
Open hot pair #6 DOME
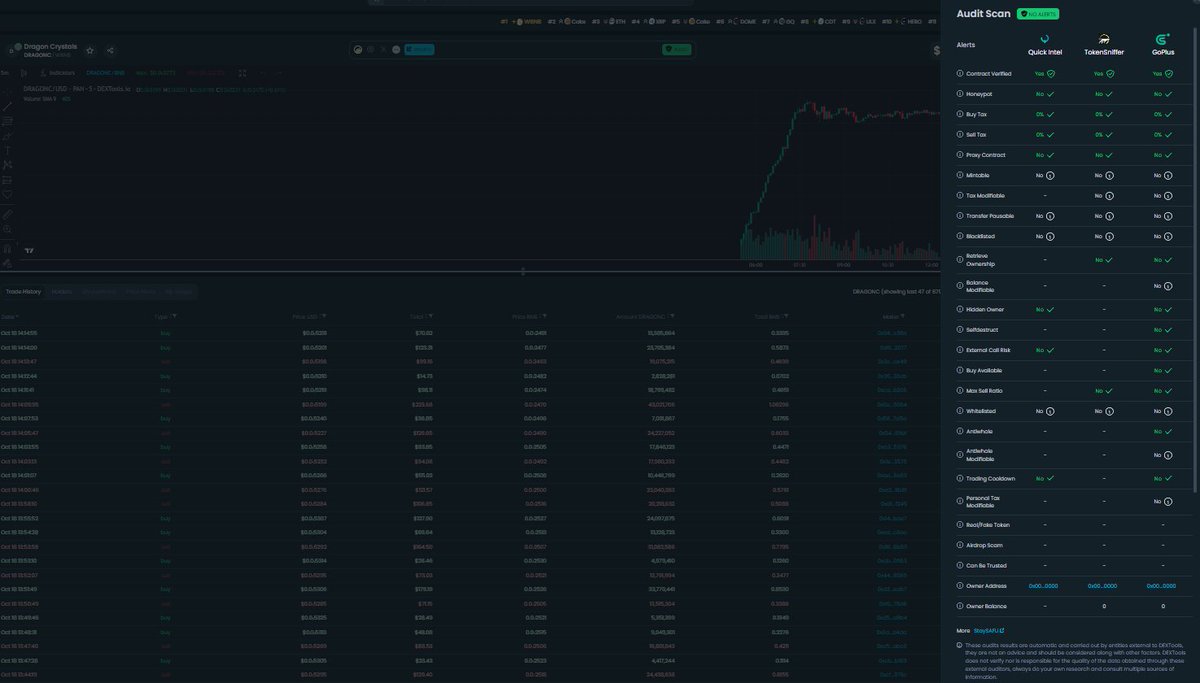tap(736, 21)
